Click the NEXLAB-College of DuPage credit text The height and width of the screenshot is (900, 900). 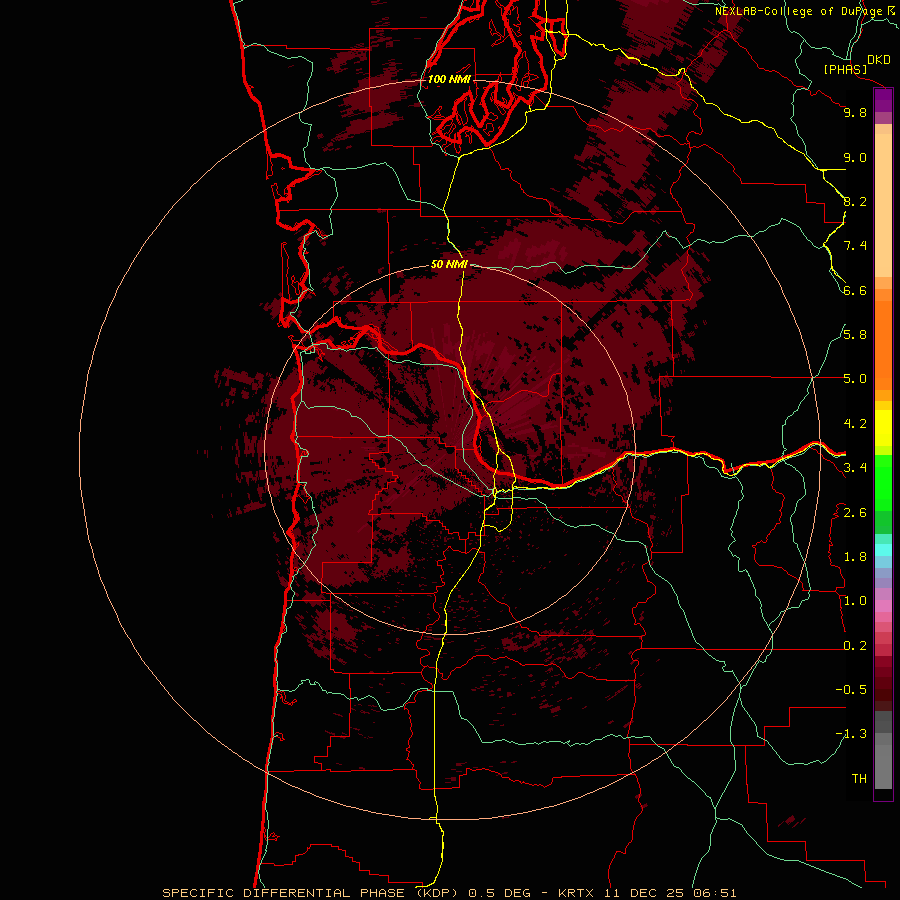coord(798,11)
